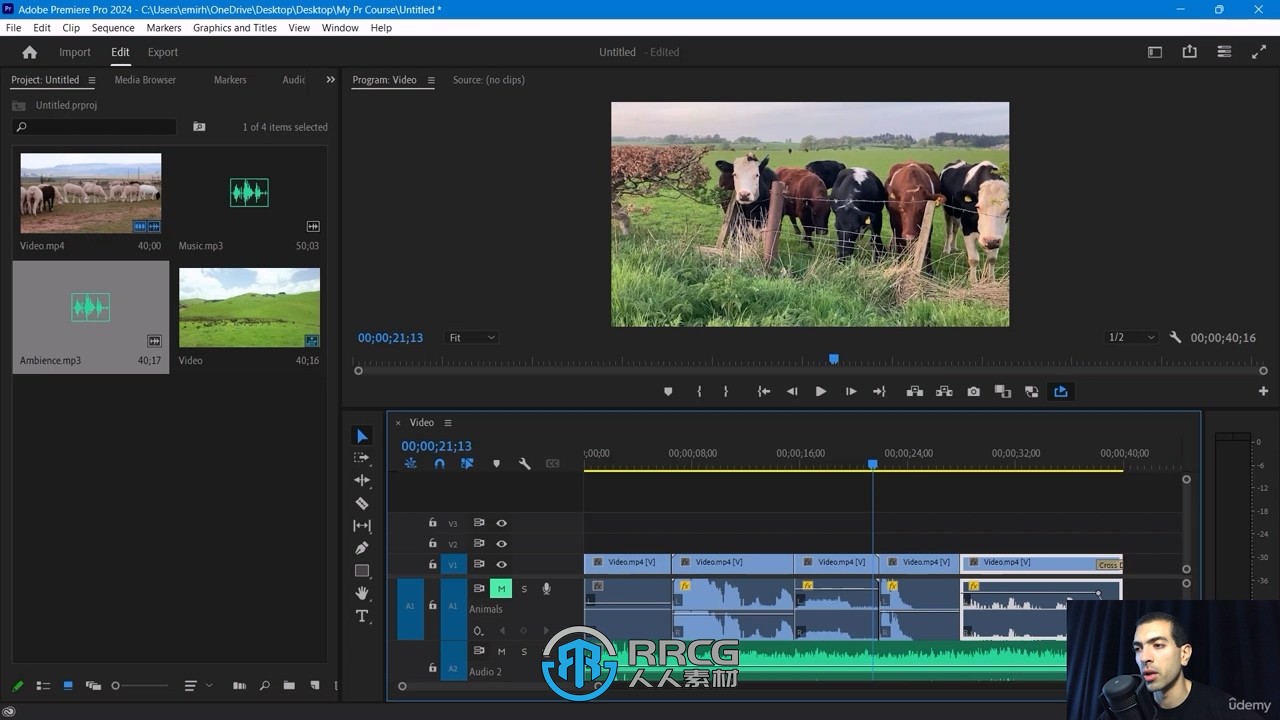
Task: Solo the Animals A1 track
Action: tap(523, 589)
